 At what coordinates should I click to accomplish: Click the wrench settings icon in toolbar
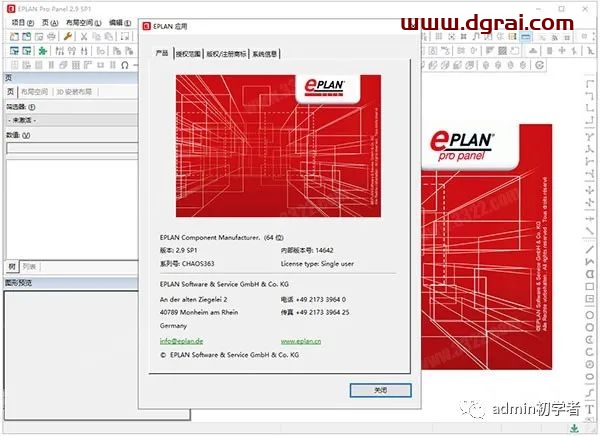coord(67,37)
